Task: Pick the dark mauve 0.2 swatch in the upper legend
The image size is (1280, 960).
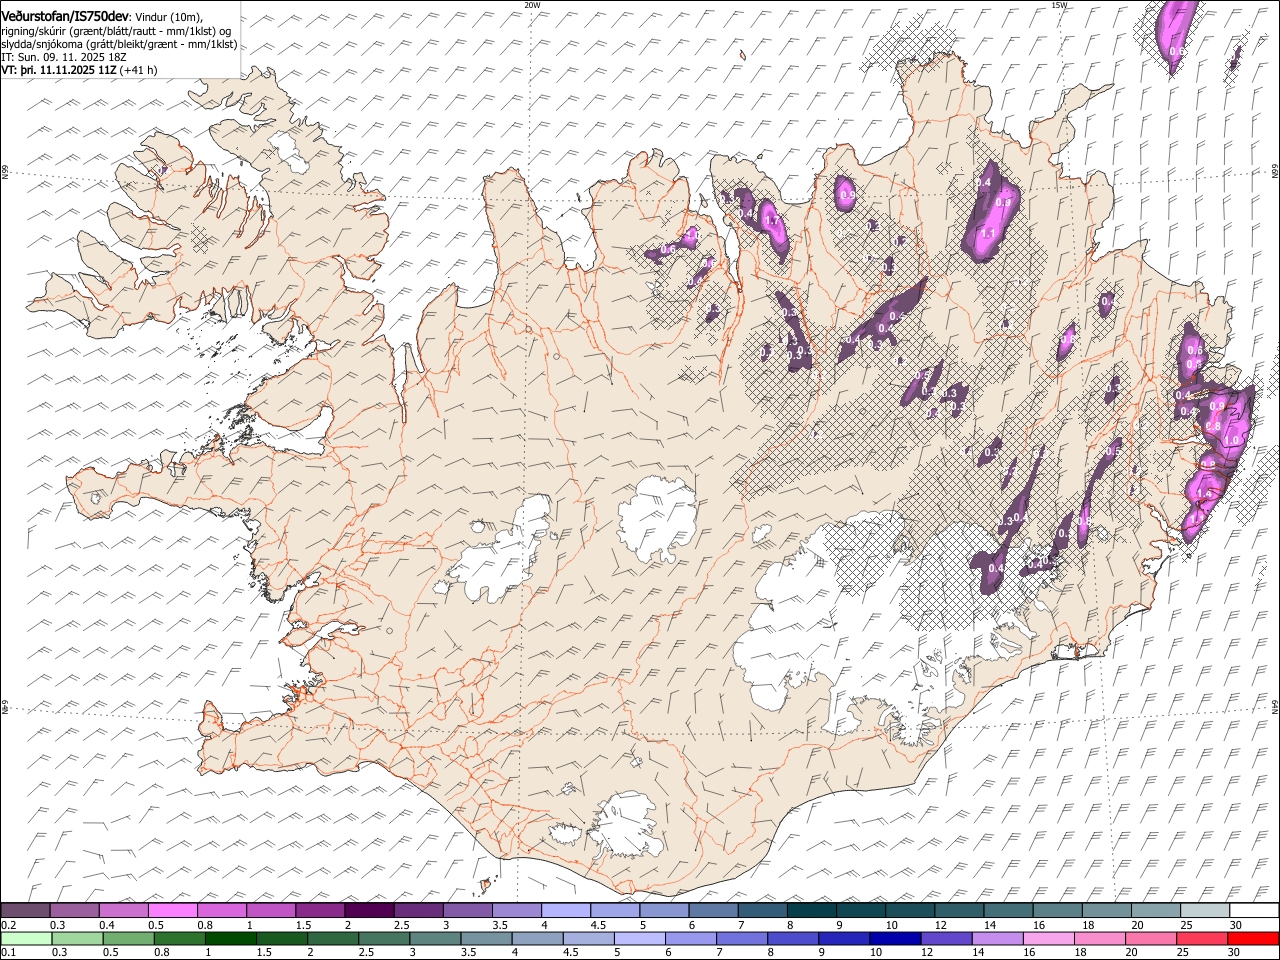Action: point(25,911)
